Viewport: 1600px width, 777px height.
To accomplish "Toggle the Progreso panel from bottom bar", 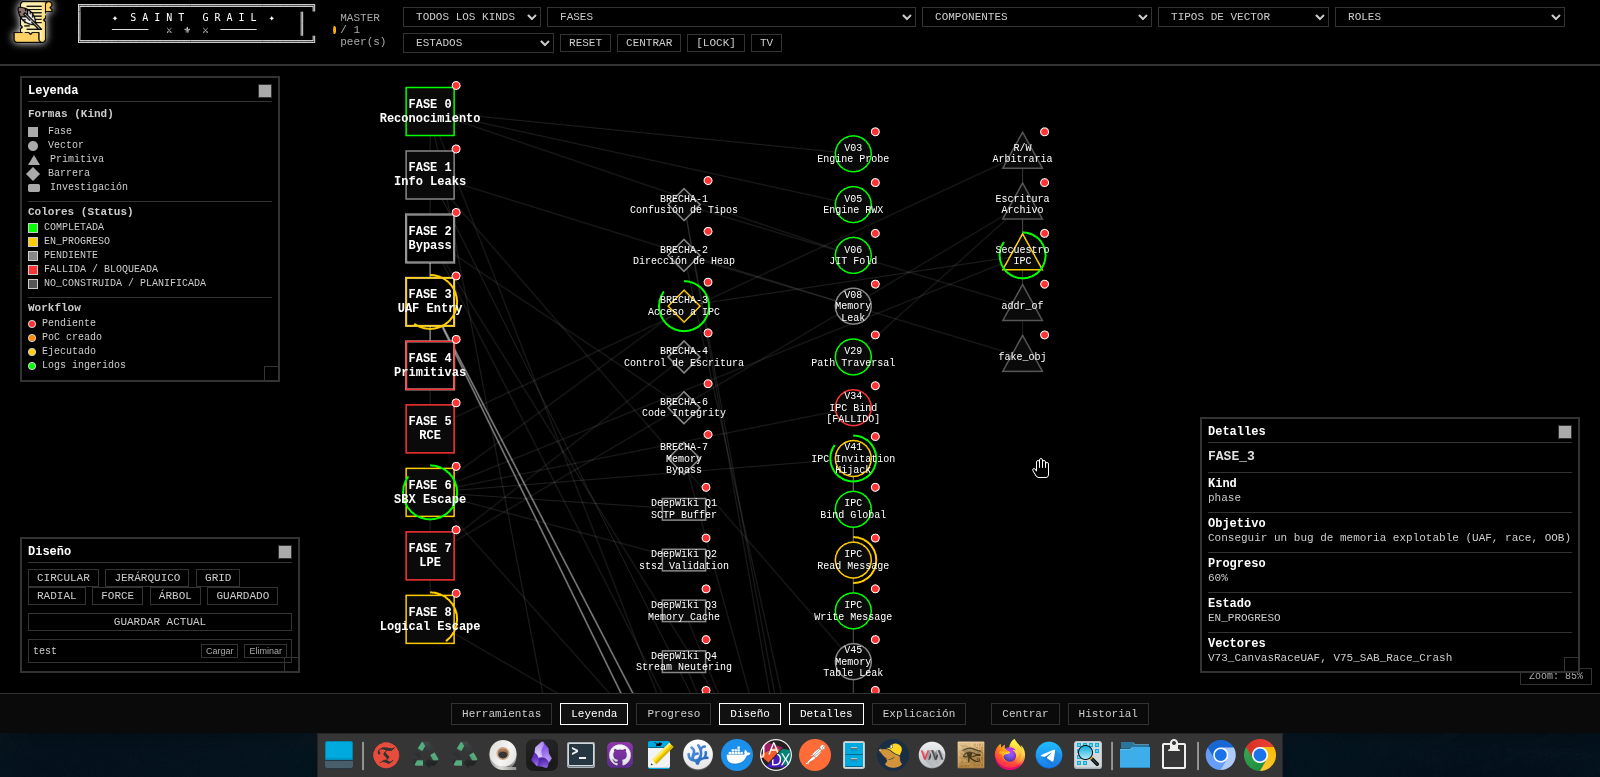I will click(x=674, y=714).
